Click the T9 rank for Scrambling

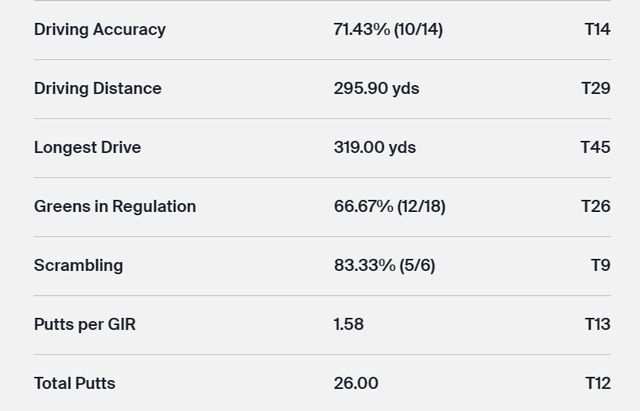tap(600, 265)
